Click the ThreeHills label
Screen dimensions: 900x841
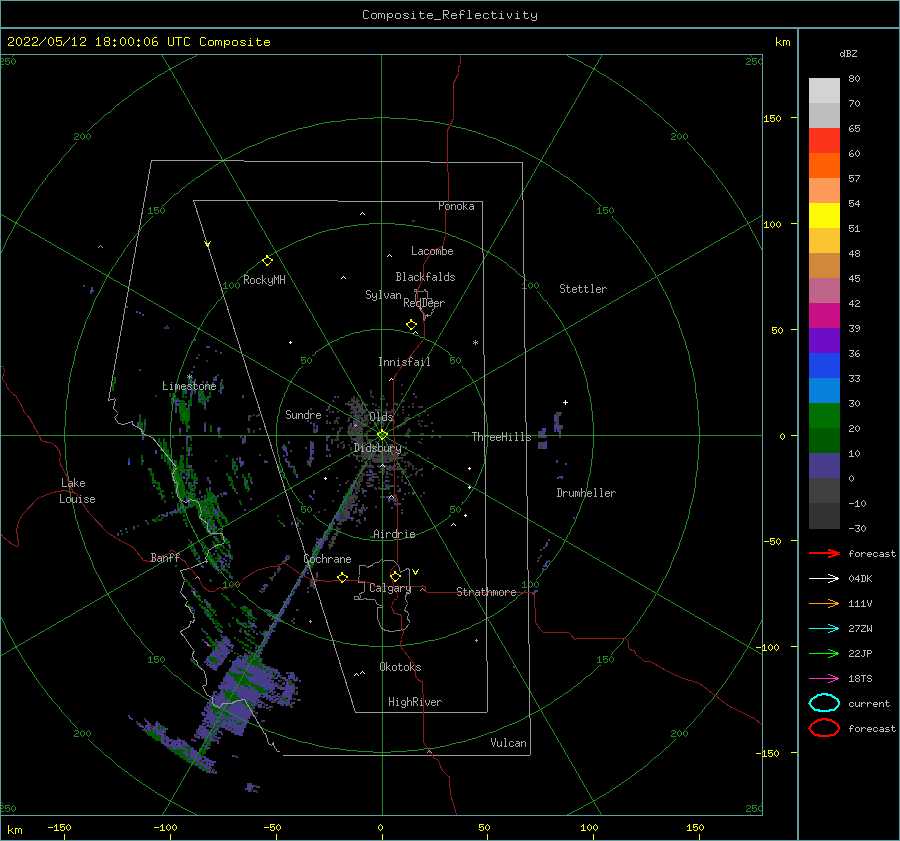click(501, 437)
